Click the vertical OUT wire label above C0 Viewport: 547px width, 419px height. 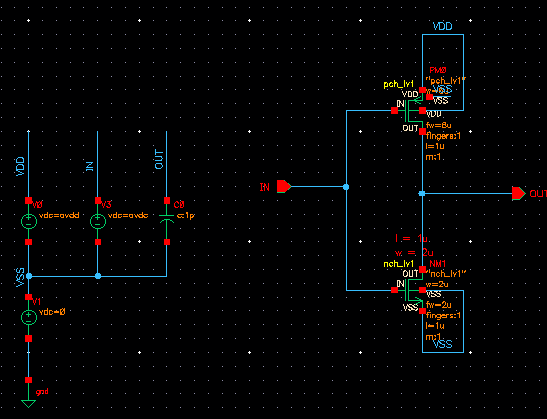point(159,160)
